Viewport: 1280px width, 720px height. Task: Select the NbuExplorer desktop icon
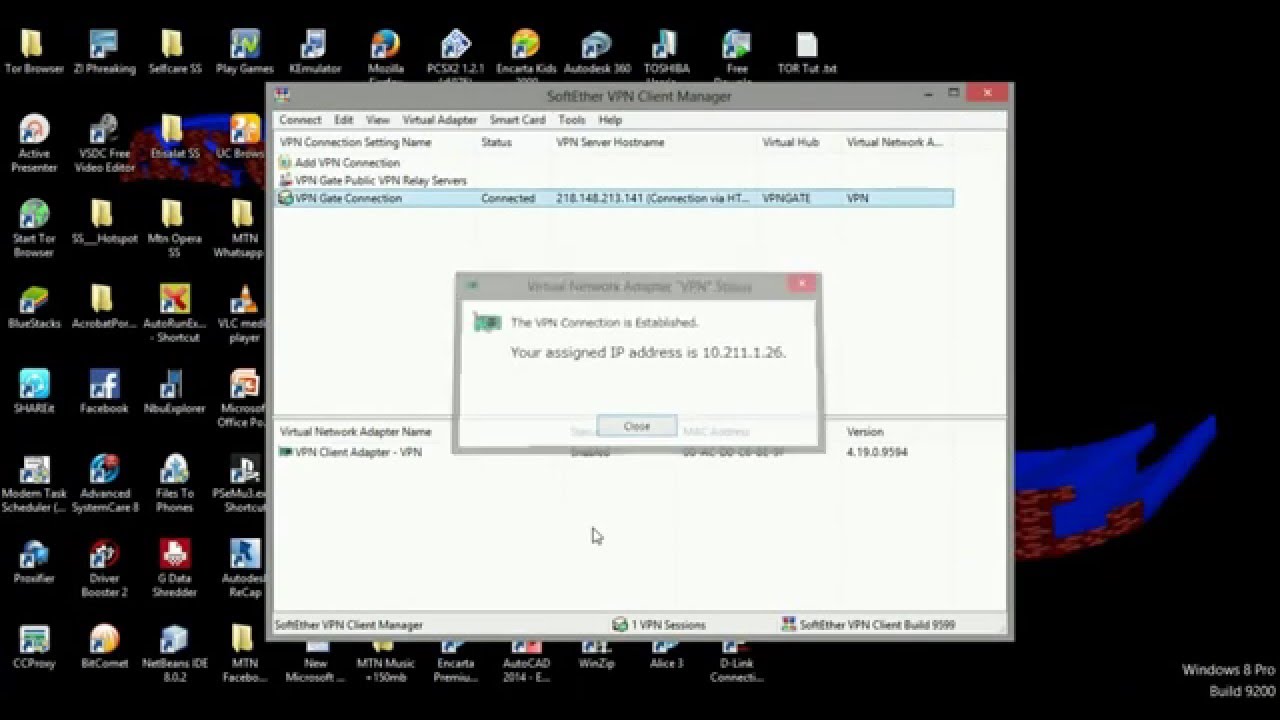point(174,393)
